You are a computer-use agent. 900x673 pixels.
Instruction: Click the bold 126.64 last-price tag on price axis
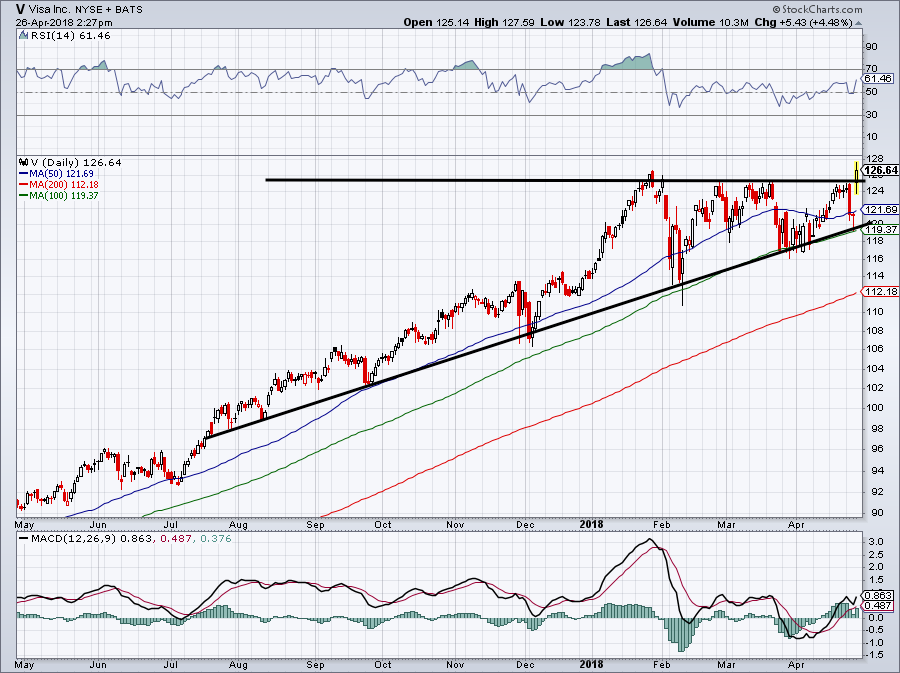click(880, 170)
